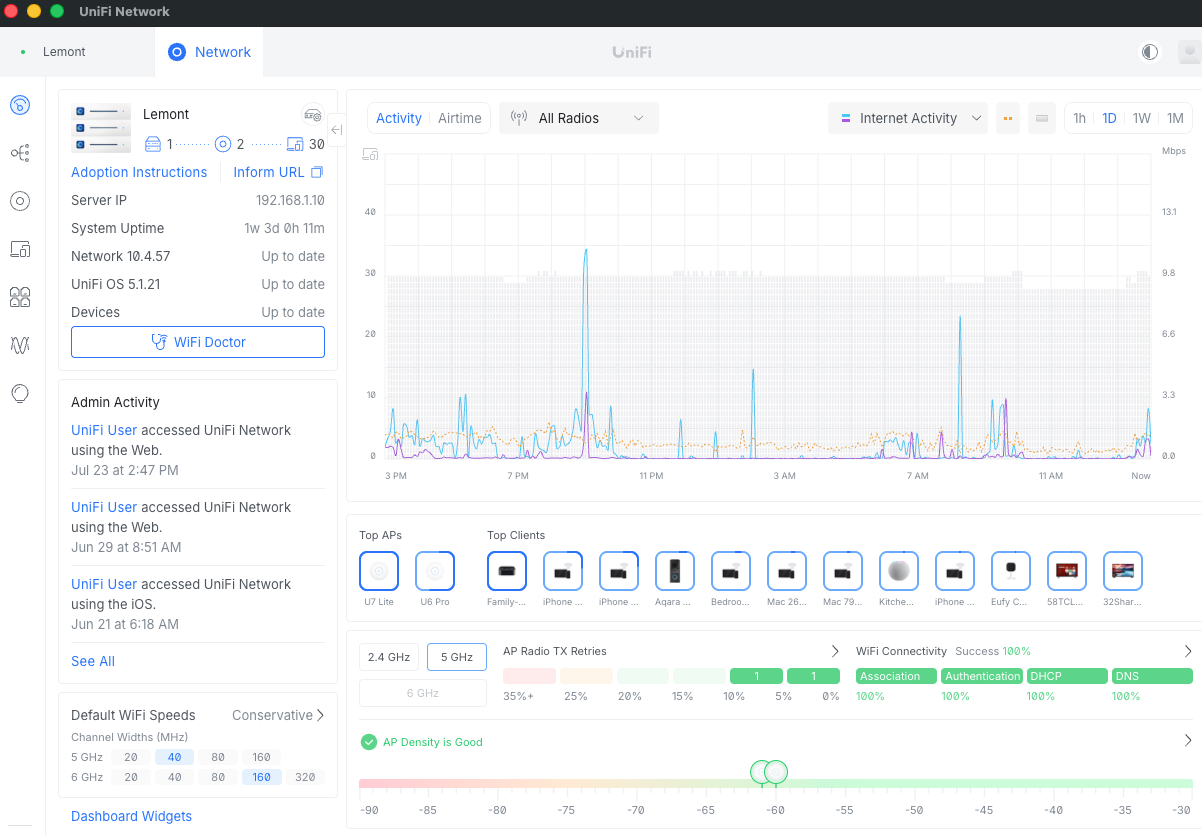Open the Internet Activity dropdown
Screen dimensions: 1202x836
point(908,118)
